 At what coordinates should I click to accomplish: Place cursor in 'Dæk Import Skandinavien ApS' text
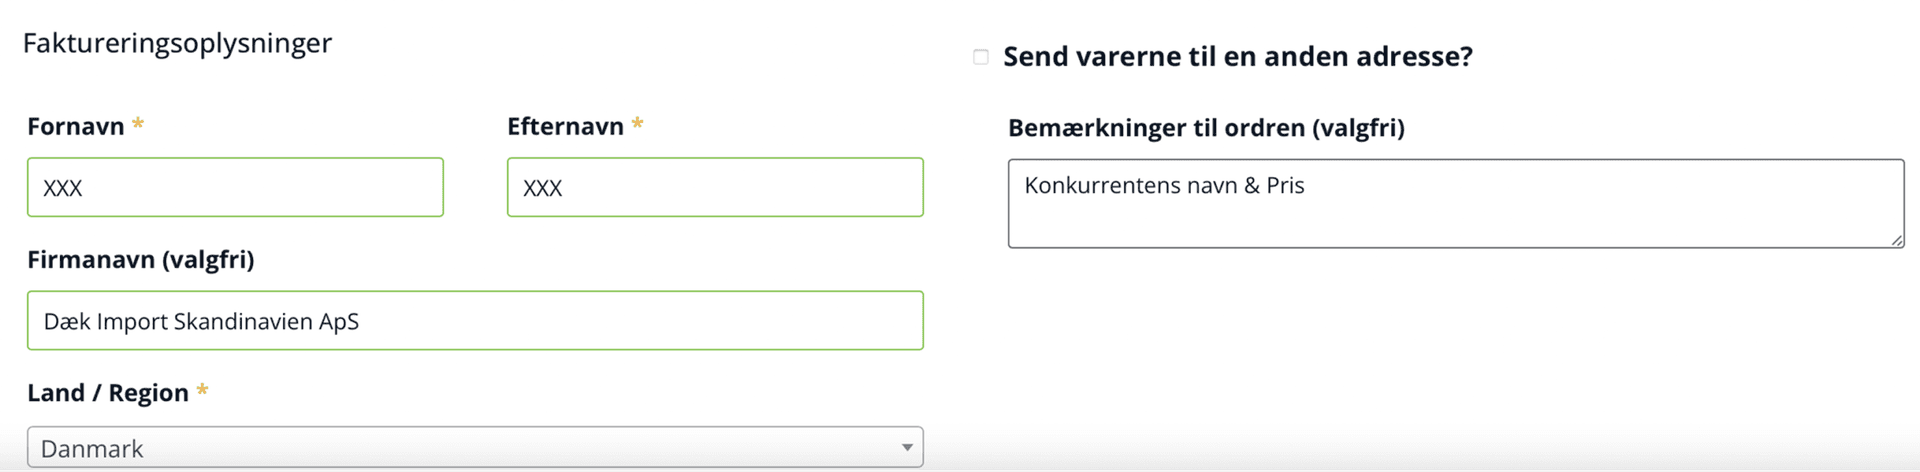201,322
